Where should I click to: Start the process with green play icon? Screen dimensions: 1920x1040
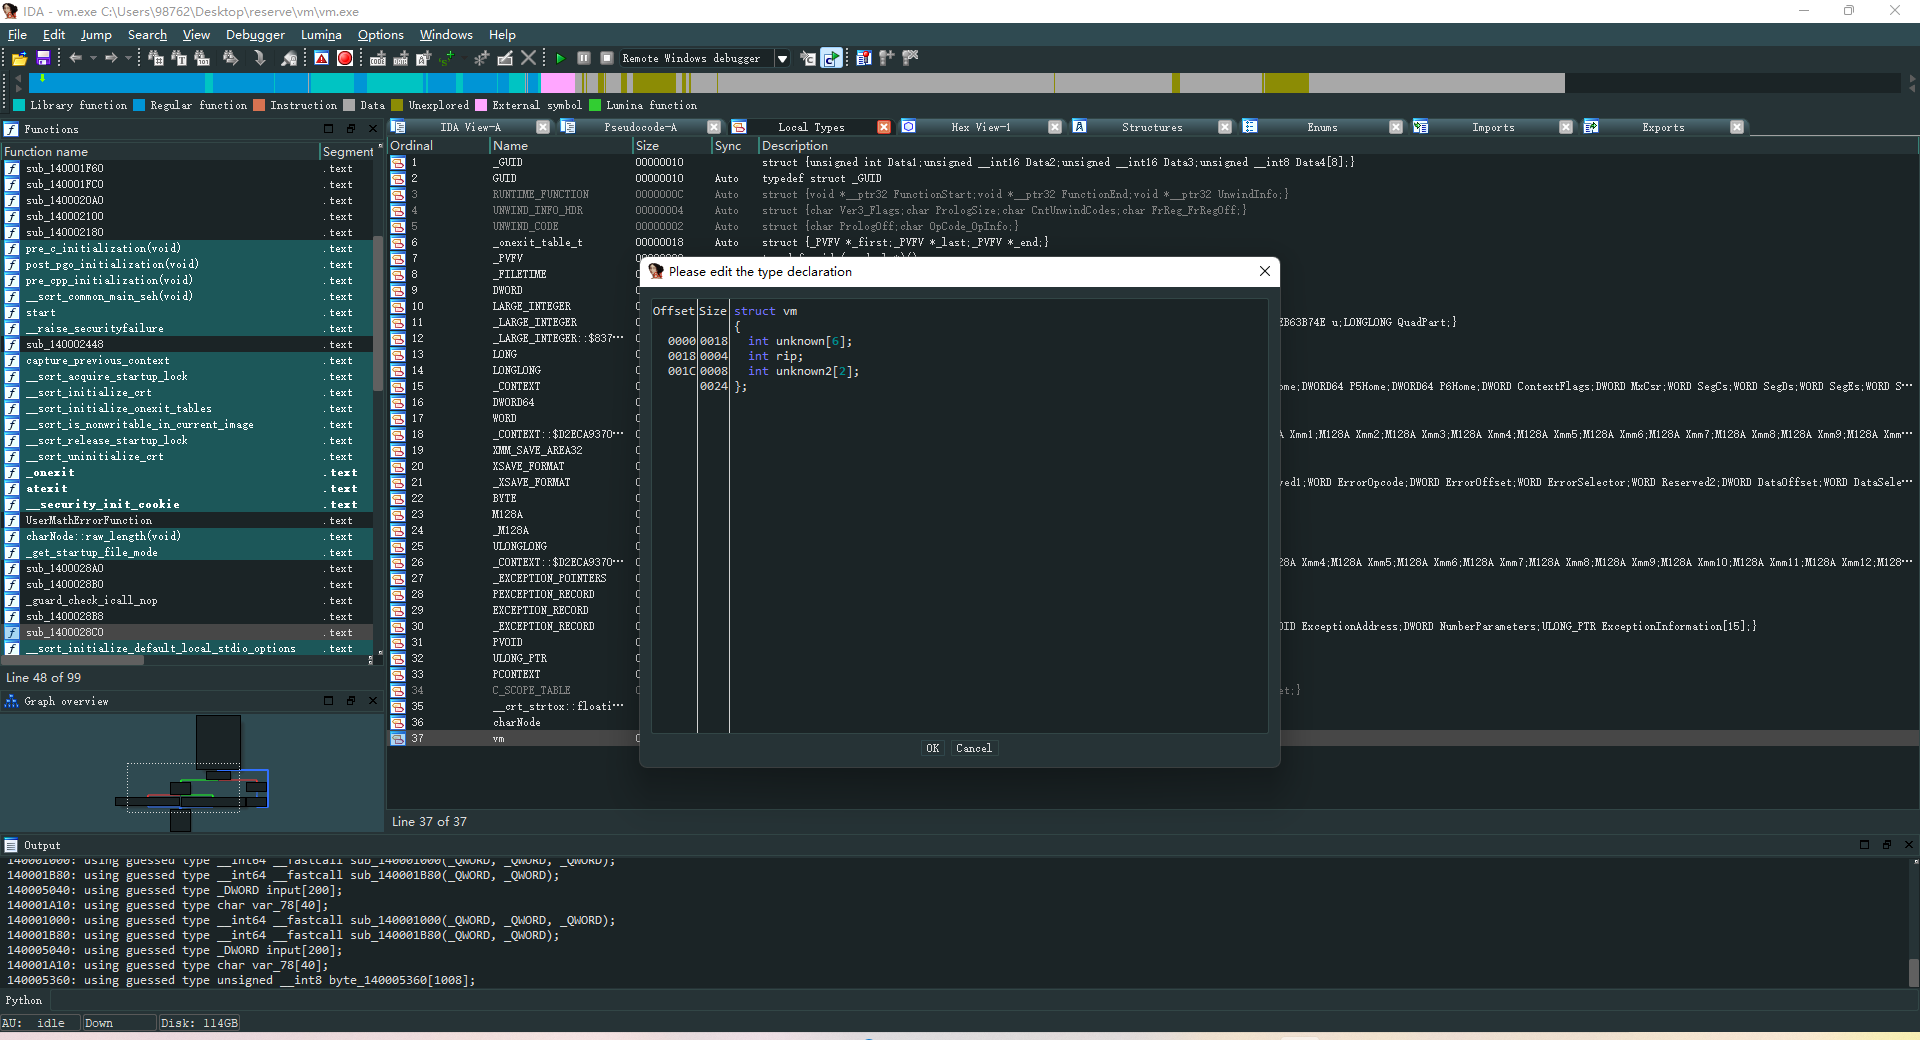tap(560, 59)
